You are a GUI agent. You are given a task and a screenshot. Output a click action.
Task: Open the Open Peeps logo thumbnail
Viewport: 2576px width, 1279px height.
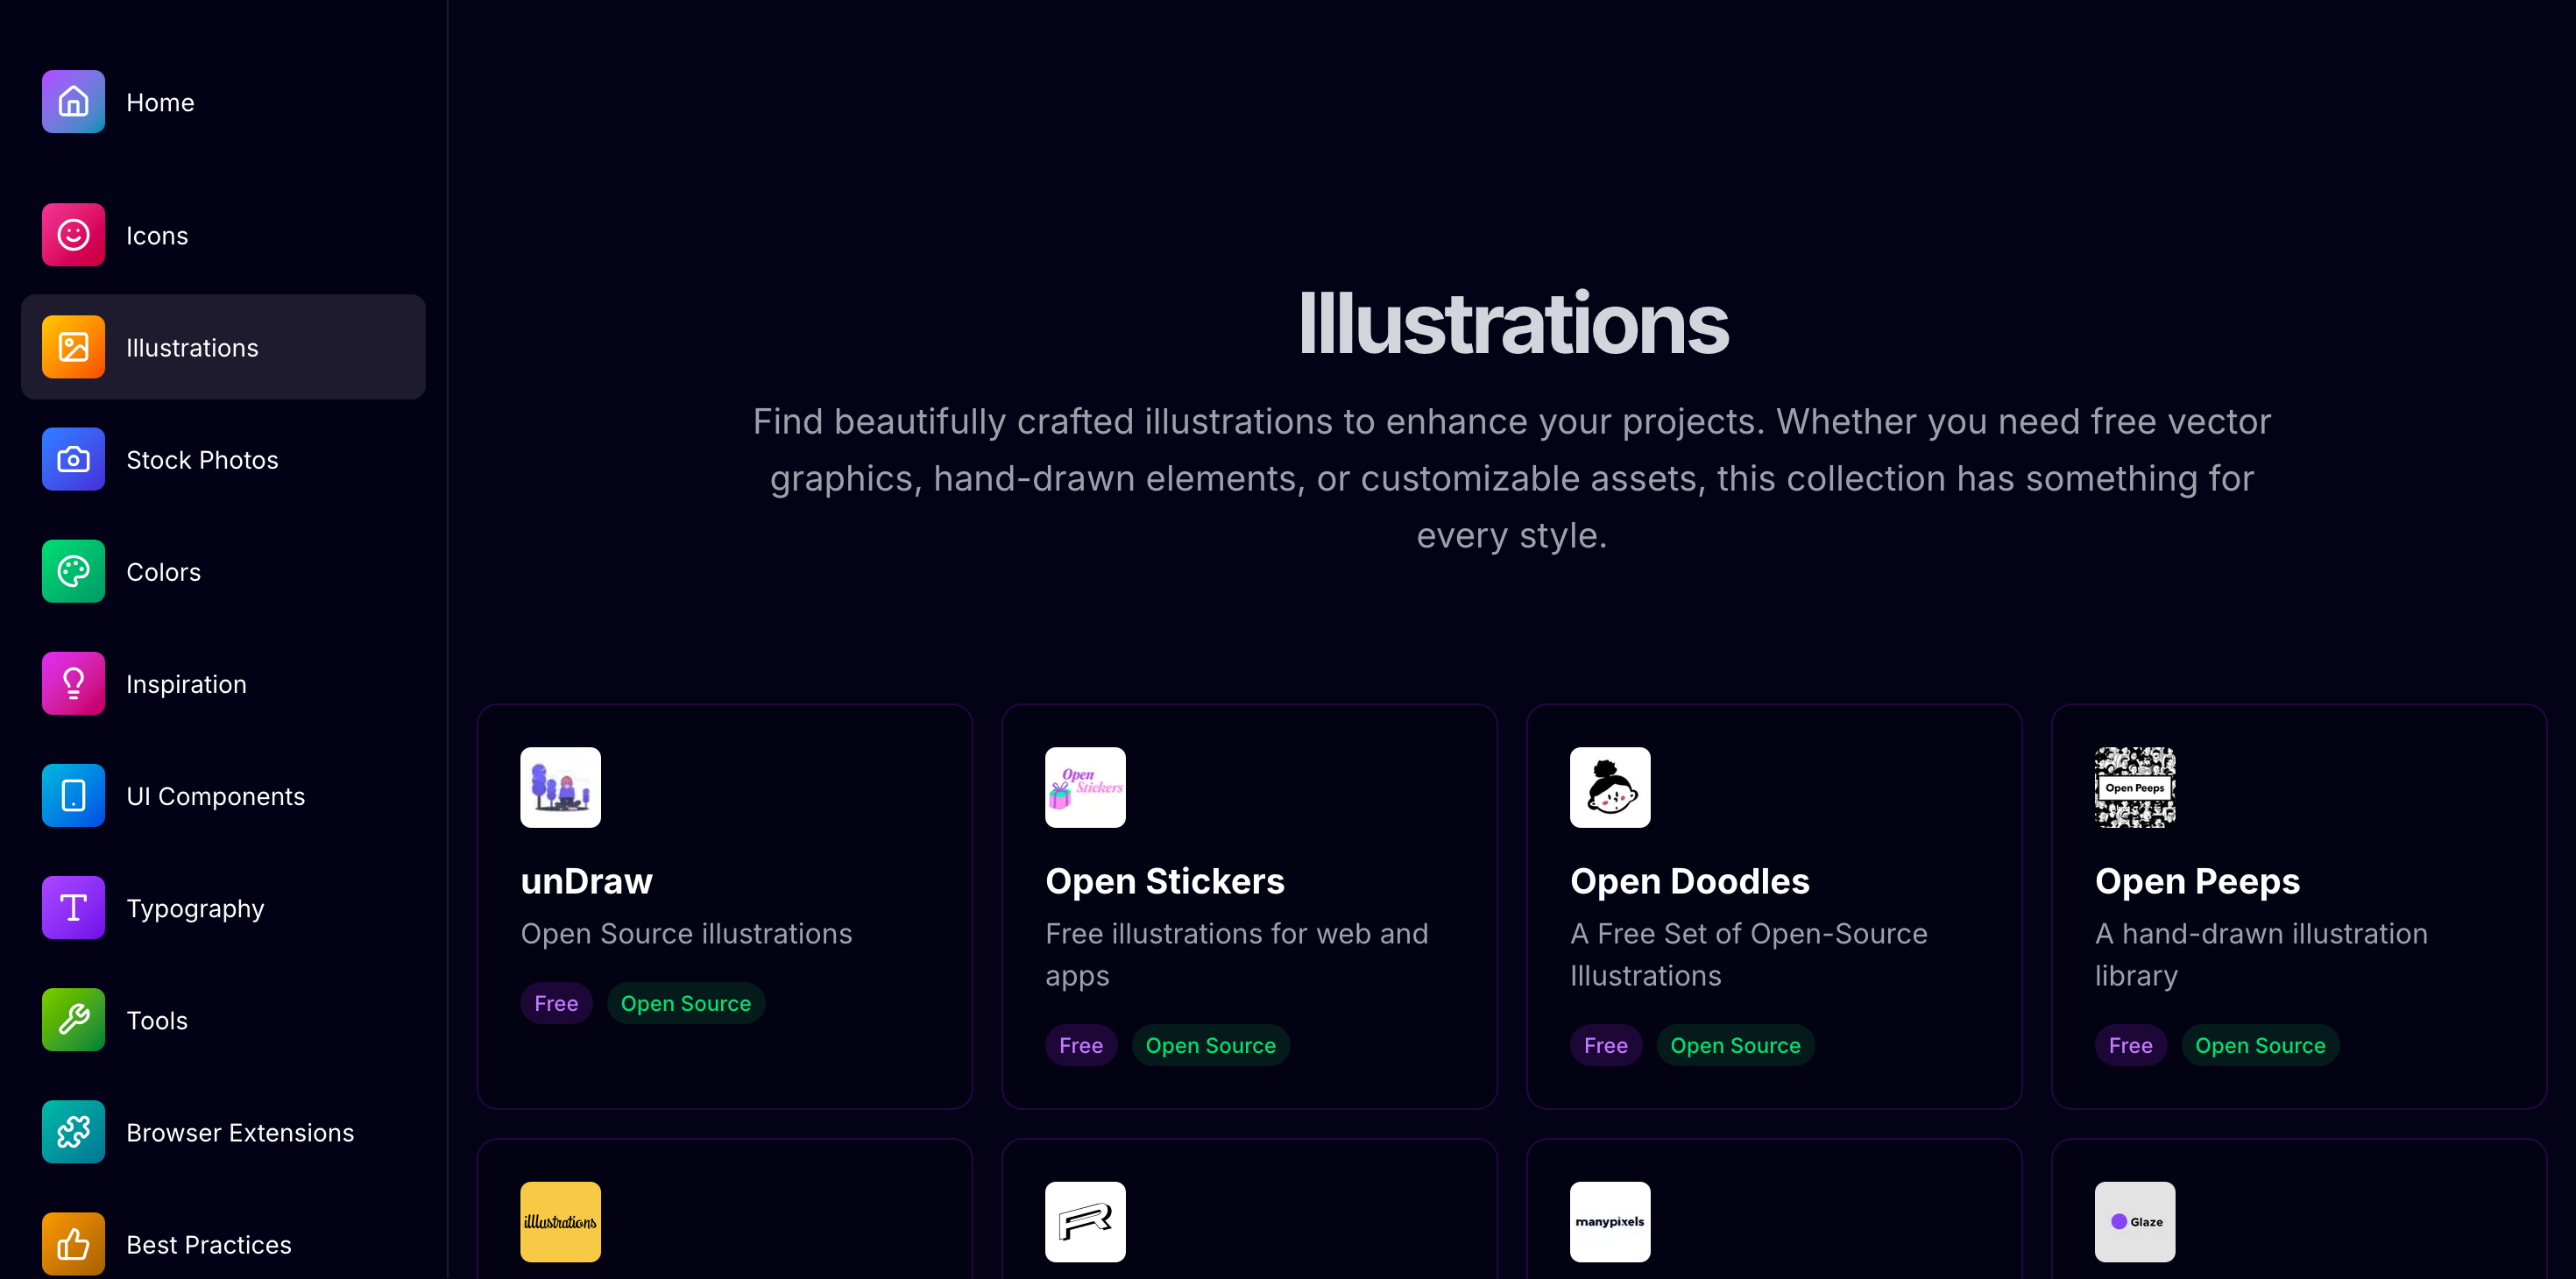pos(2135,787)
